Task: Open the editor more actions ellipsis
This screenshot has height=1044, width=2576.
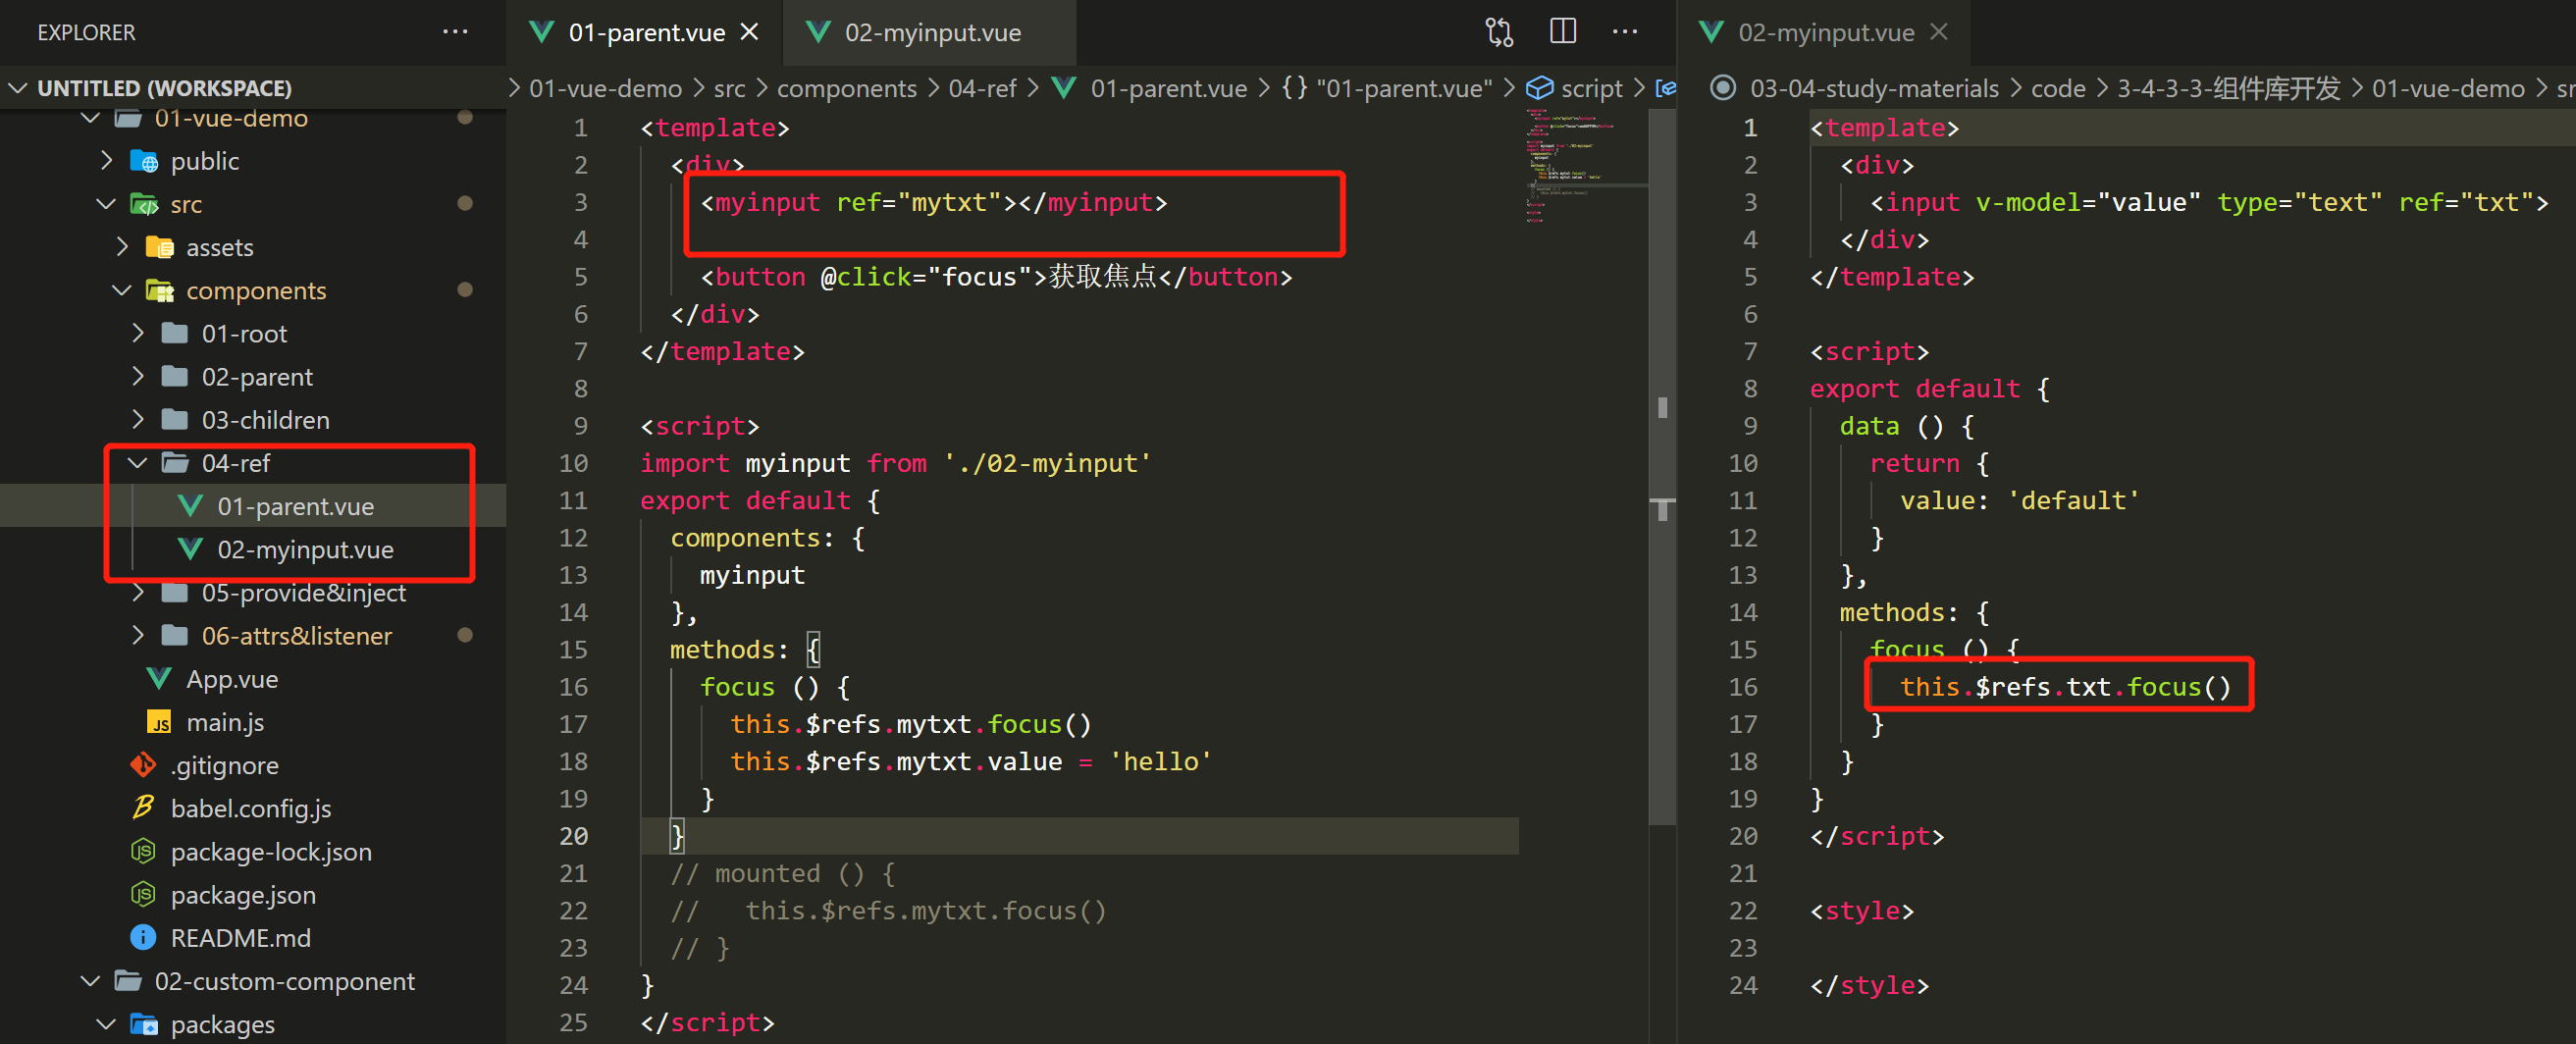Action: point(1625,32)
